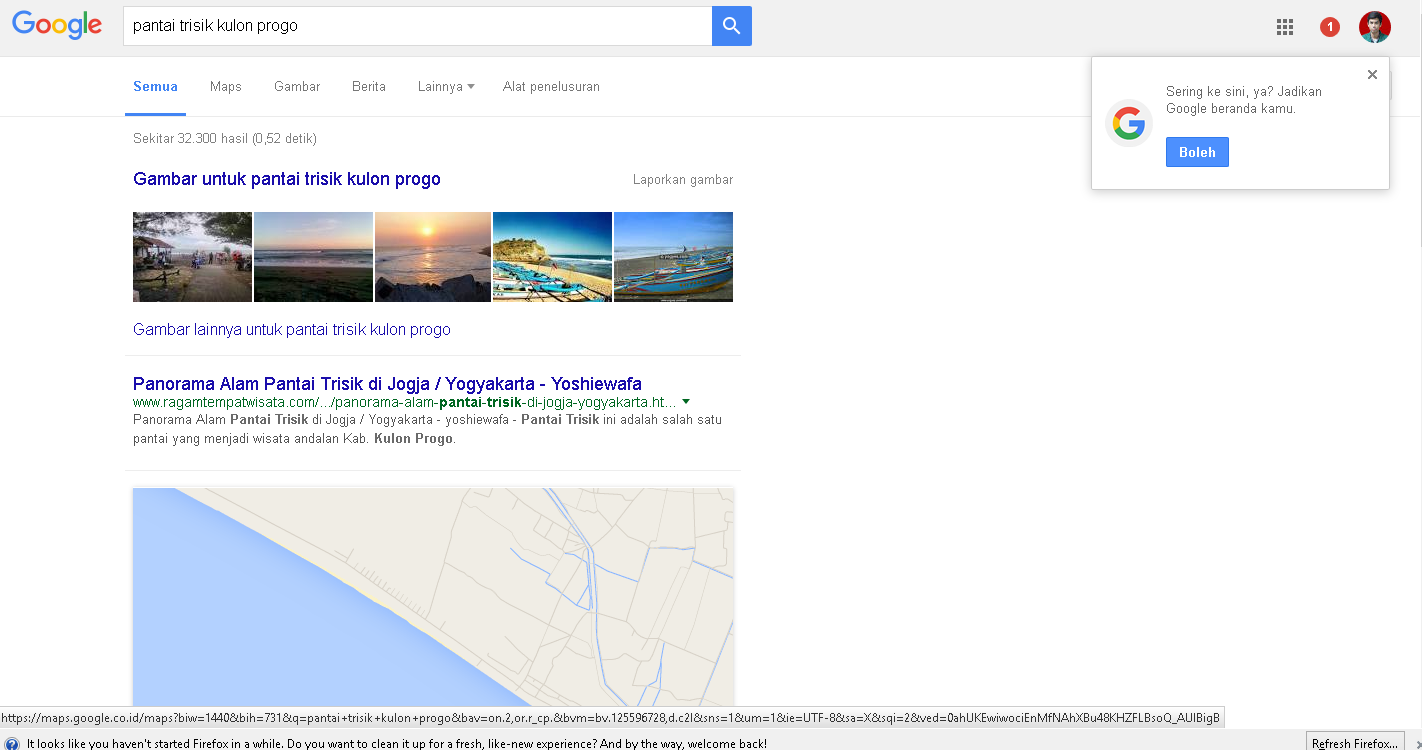Click the search query input field

point(400,26)
